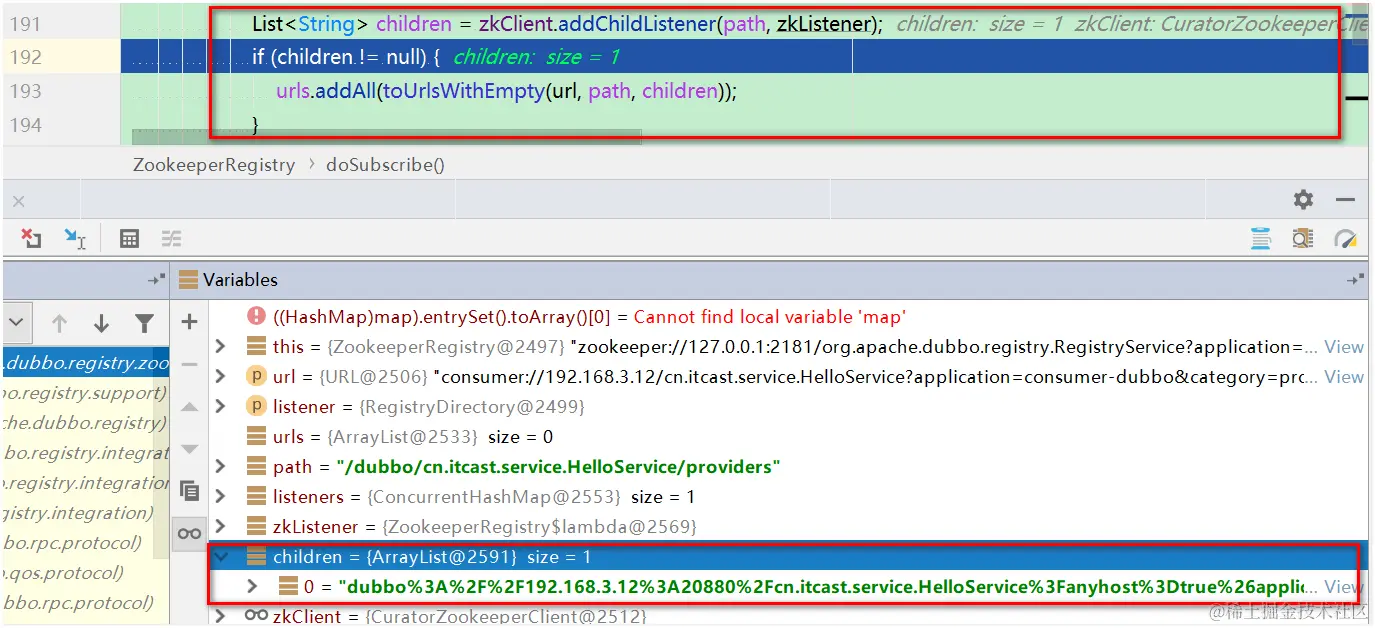Go to previous frame with up arrow
Screen dimensions: 1375x628
pos(59,323)
